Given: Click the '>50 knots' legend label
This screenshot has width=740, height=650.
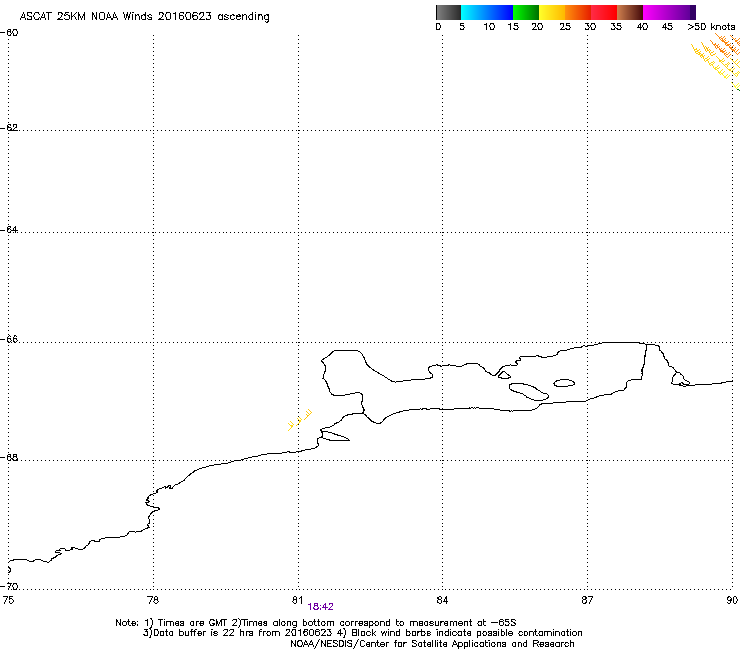Looking at the screenshot, I should 711,27.
